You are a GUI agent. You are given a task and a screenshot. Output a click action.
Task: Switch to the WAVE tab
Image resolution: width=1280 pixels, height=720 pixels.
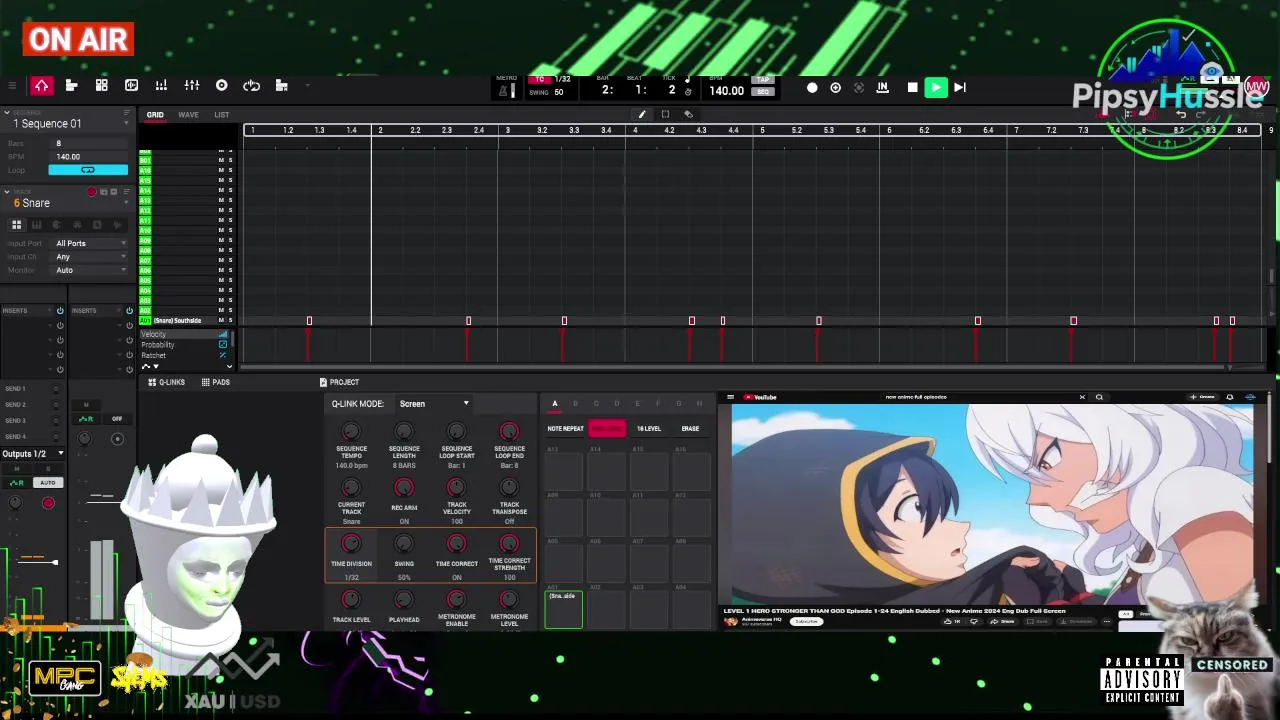pos(188,115)
